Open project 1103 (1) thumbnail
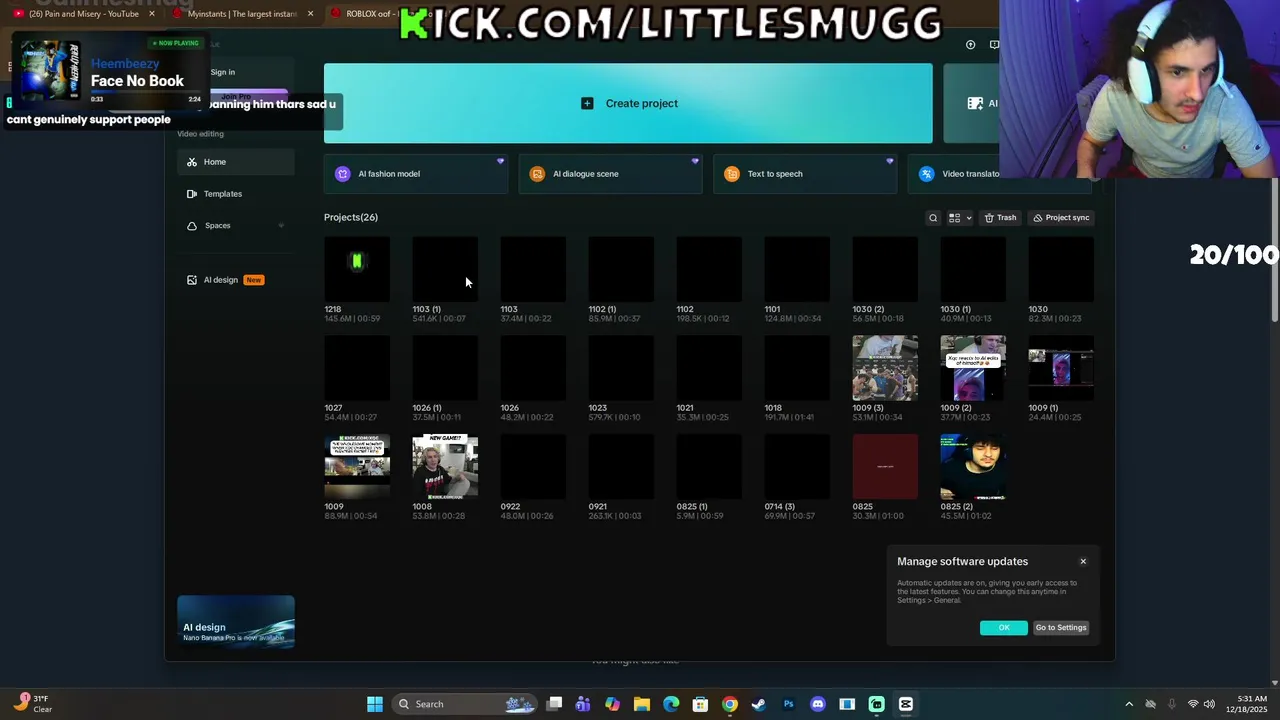This screenshot has width=1280, height=720. click(445, 270)
